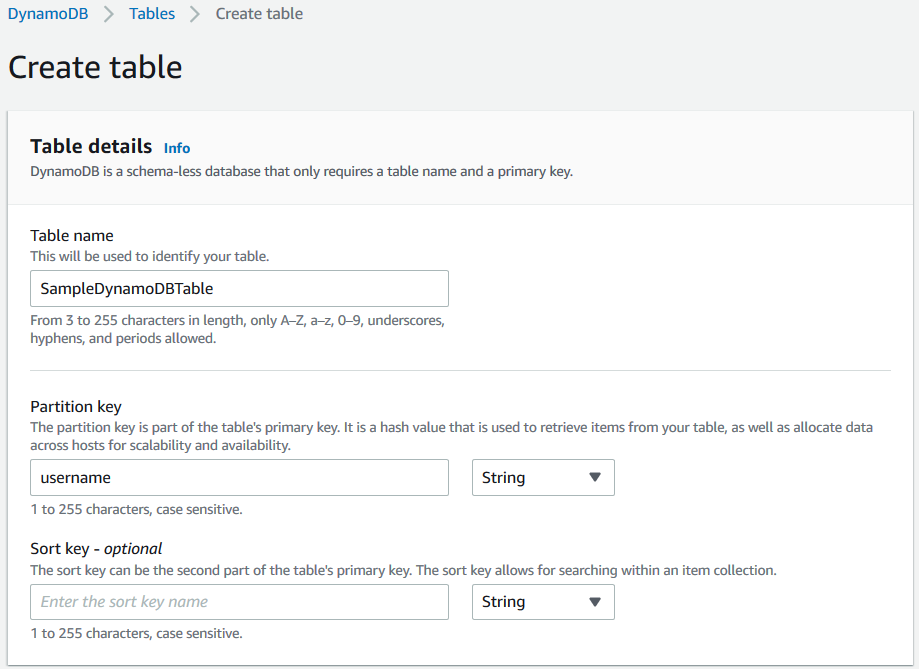Click the 'From 3 to 255 characters' hint
The width and height of the screenshot is (919, 669).
point(237,329)
